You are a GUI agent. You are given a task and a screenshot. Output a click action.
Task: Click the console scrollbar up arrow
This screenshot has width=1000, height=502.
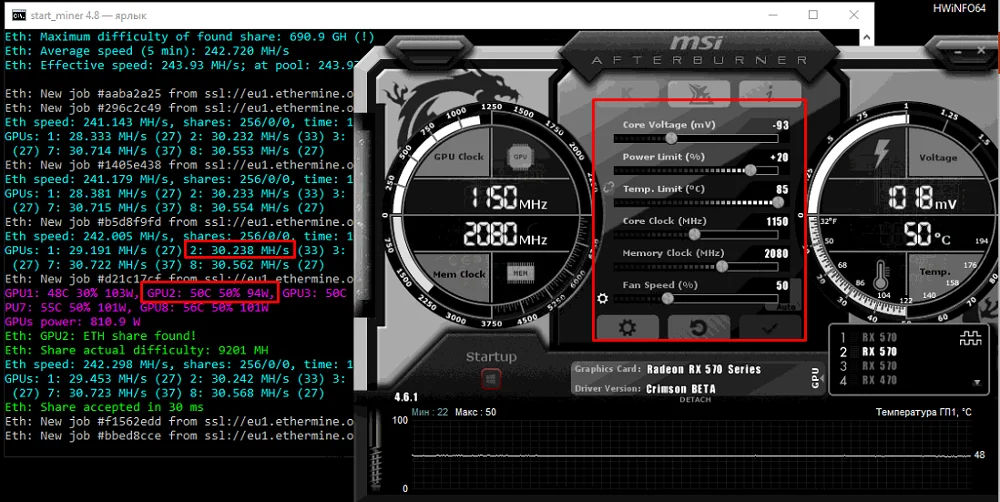(x=867, y=36)
